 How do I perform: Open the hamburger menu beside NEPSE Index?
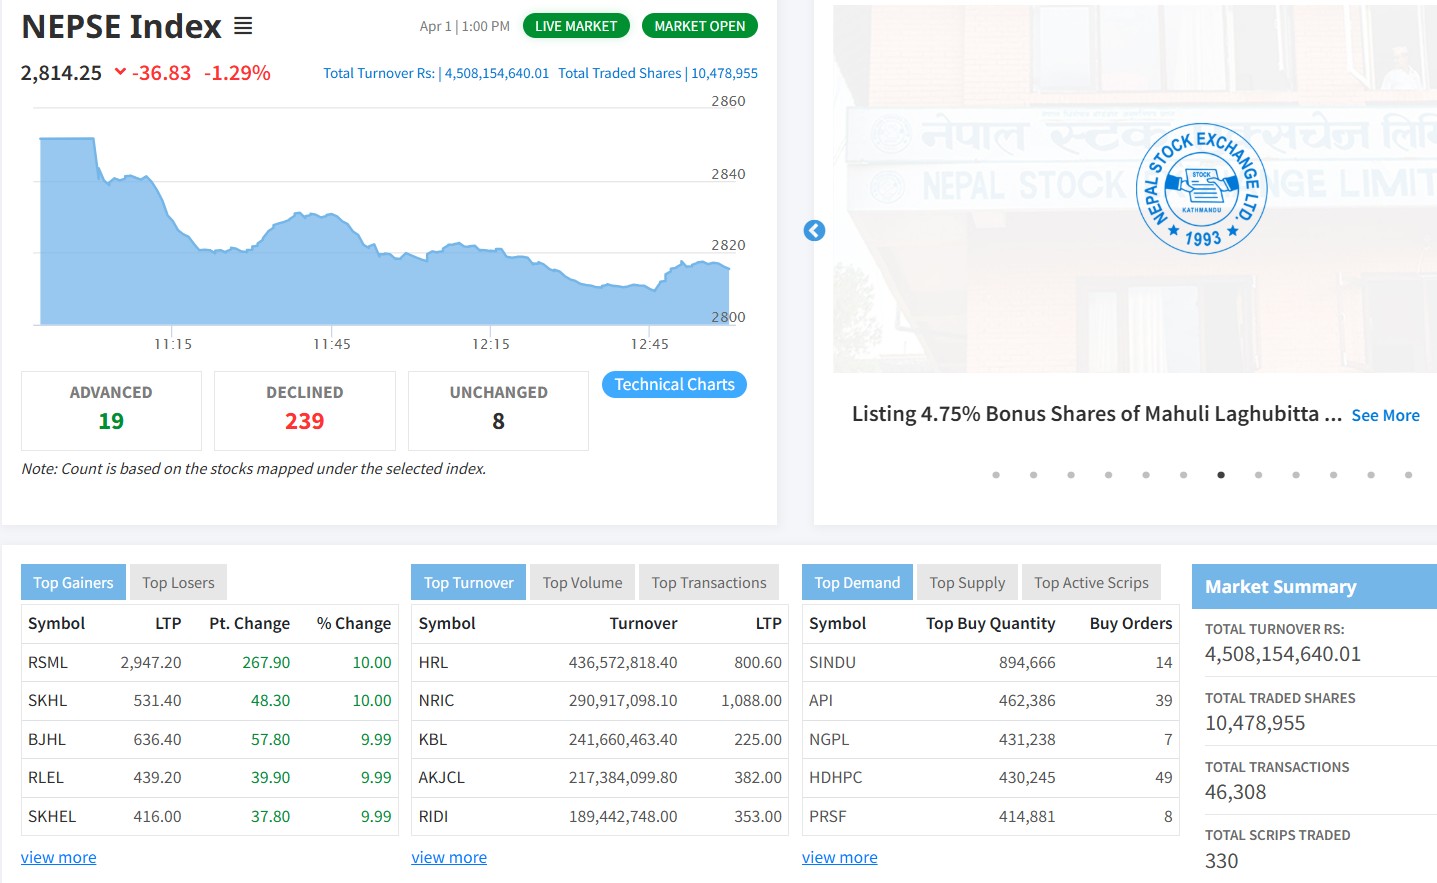pos(243,26)
